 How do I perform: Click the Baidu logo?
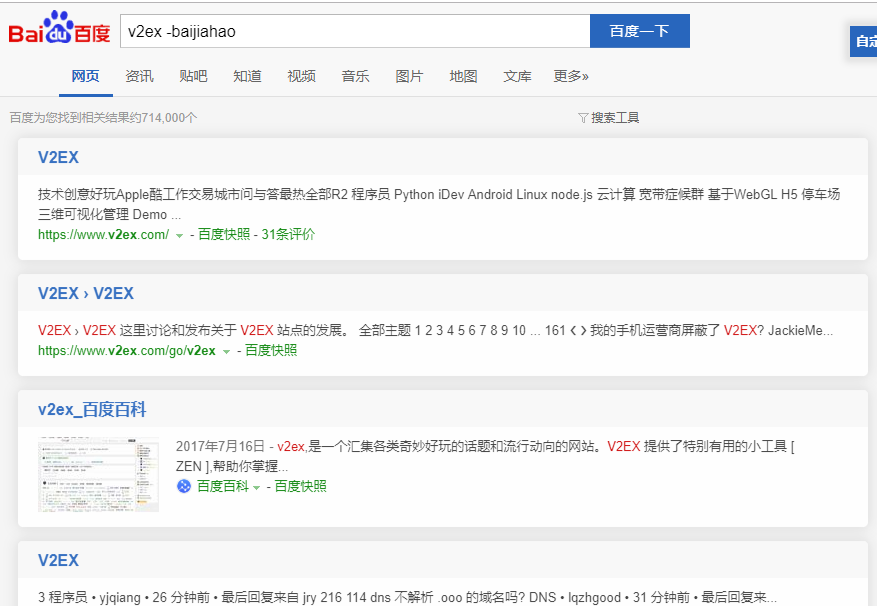(59, 30)
